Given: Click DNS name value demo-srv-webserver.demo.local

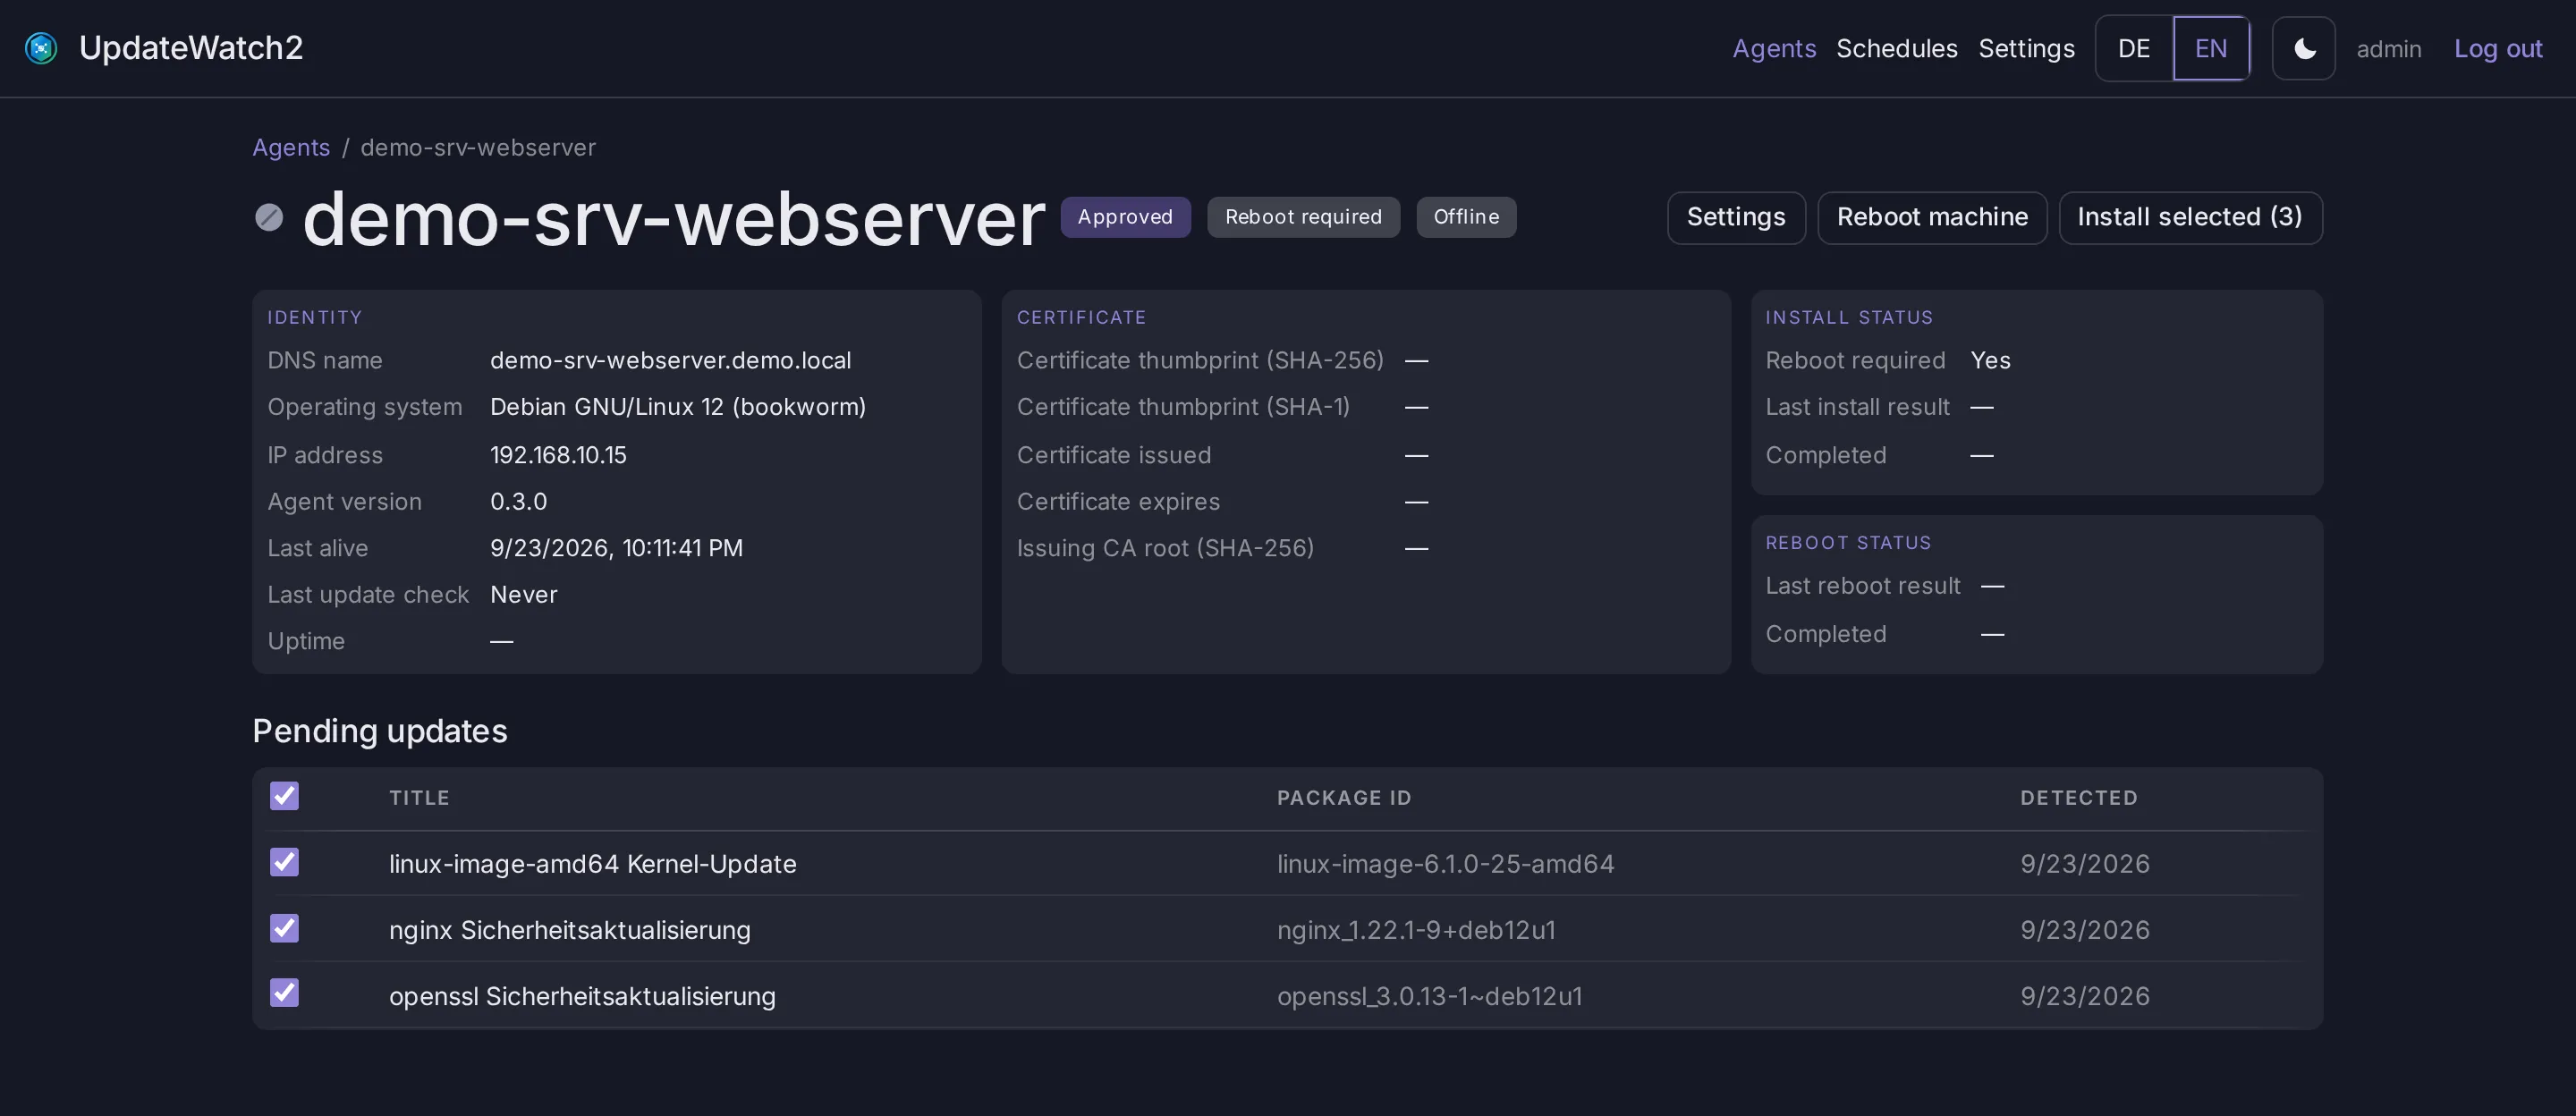Looking at the screenshot, I should tap(670, 360).
